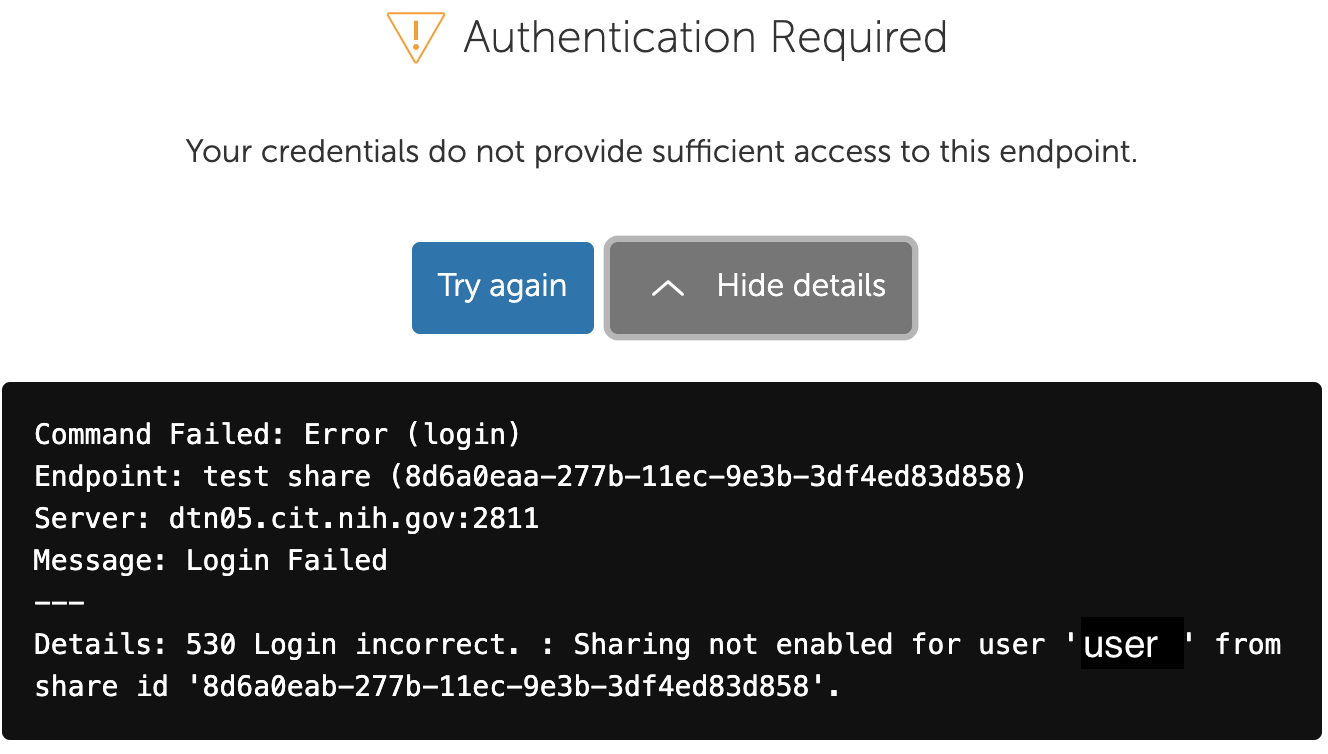Click the triple-dash separator line
Image resolution: width=1328 pixels, height=754 pixels.
point(59,602)
